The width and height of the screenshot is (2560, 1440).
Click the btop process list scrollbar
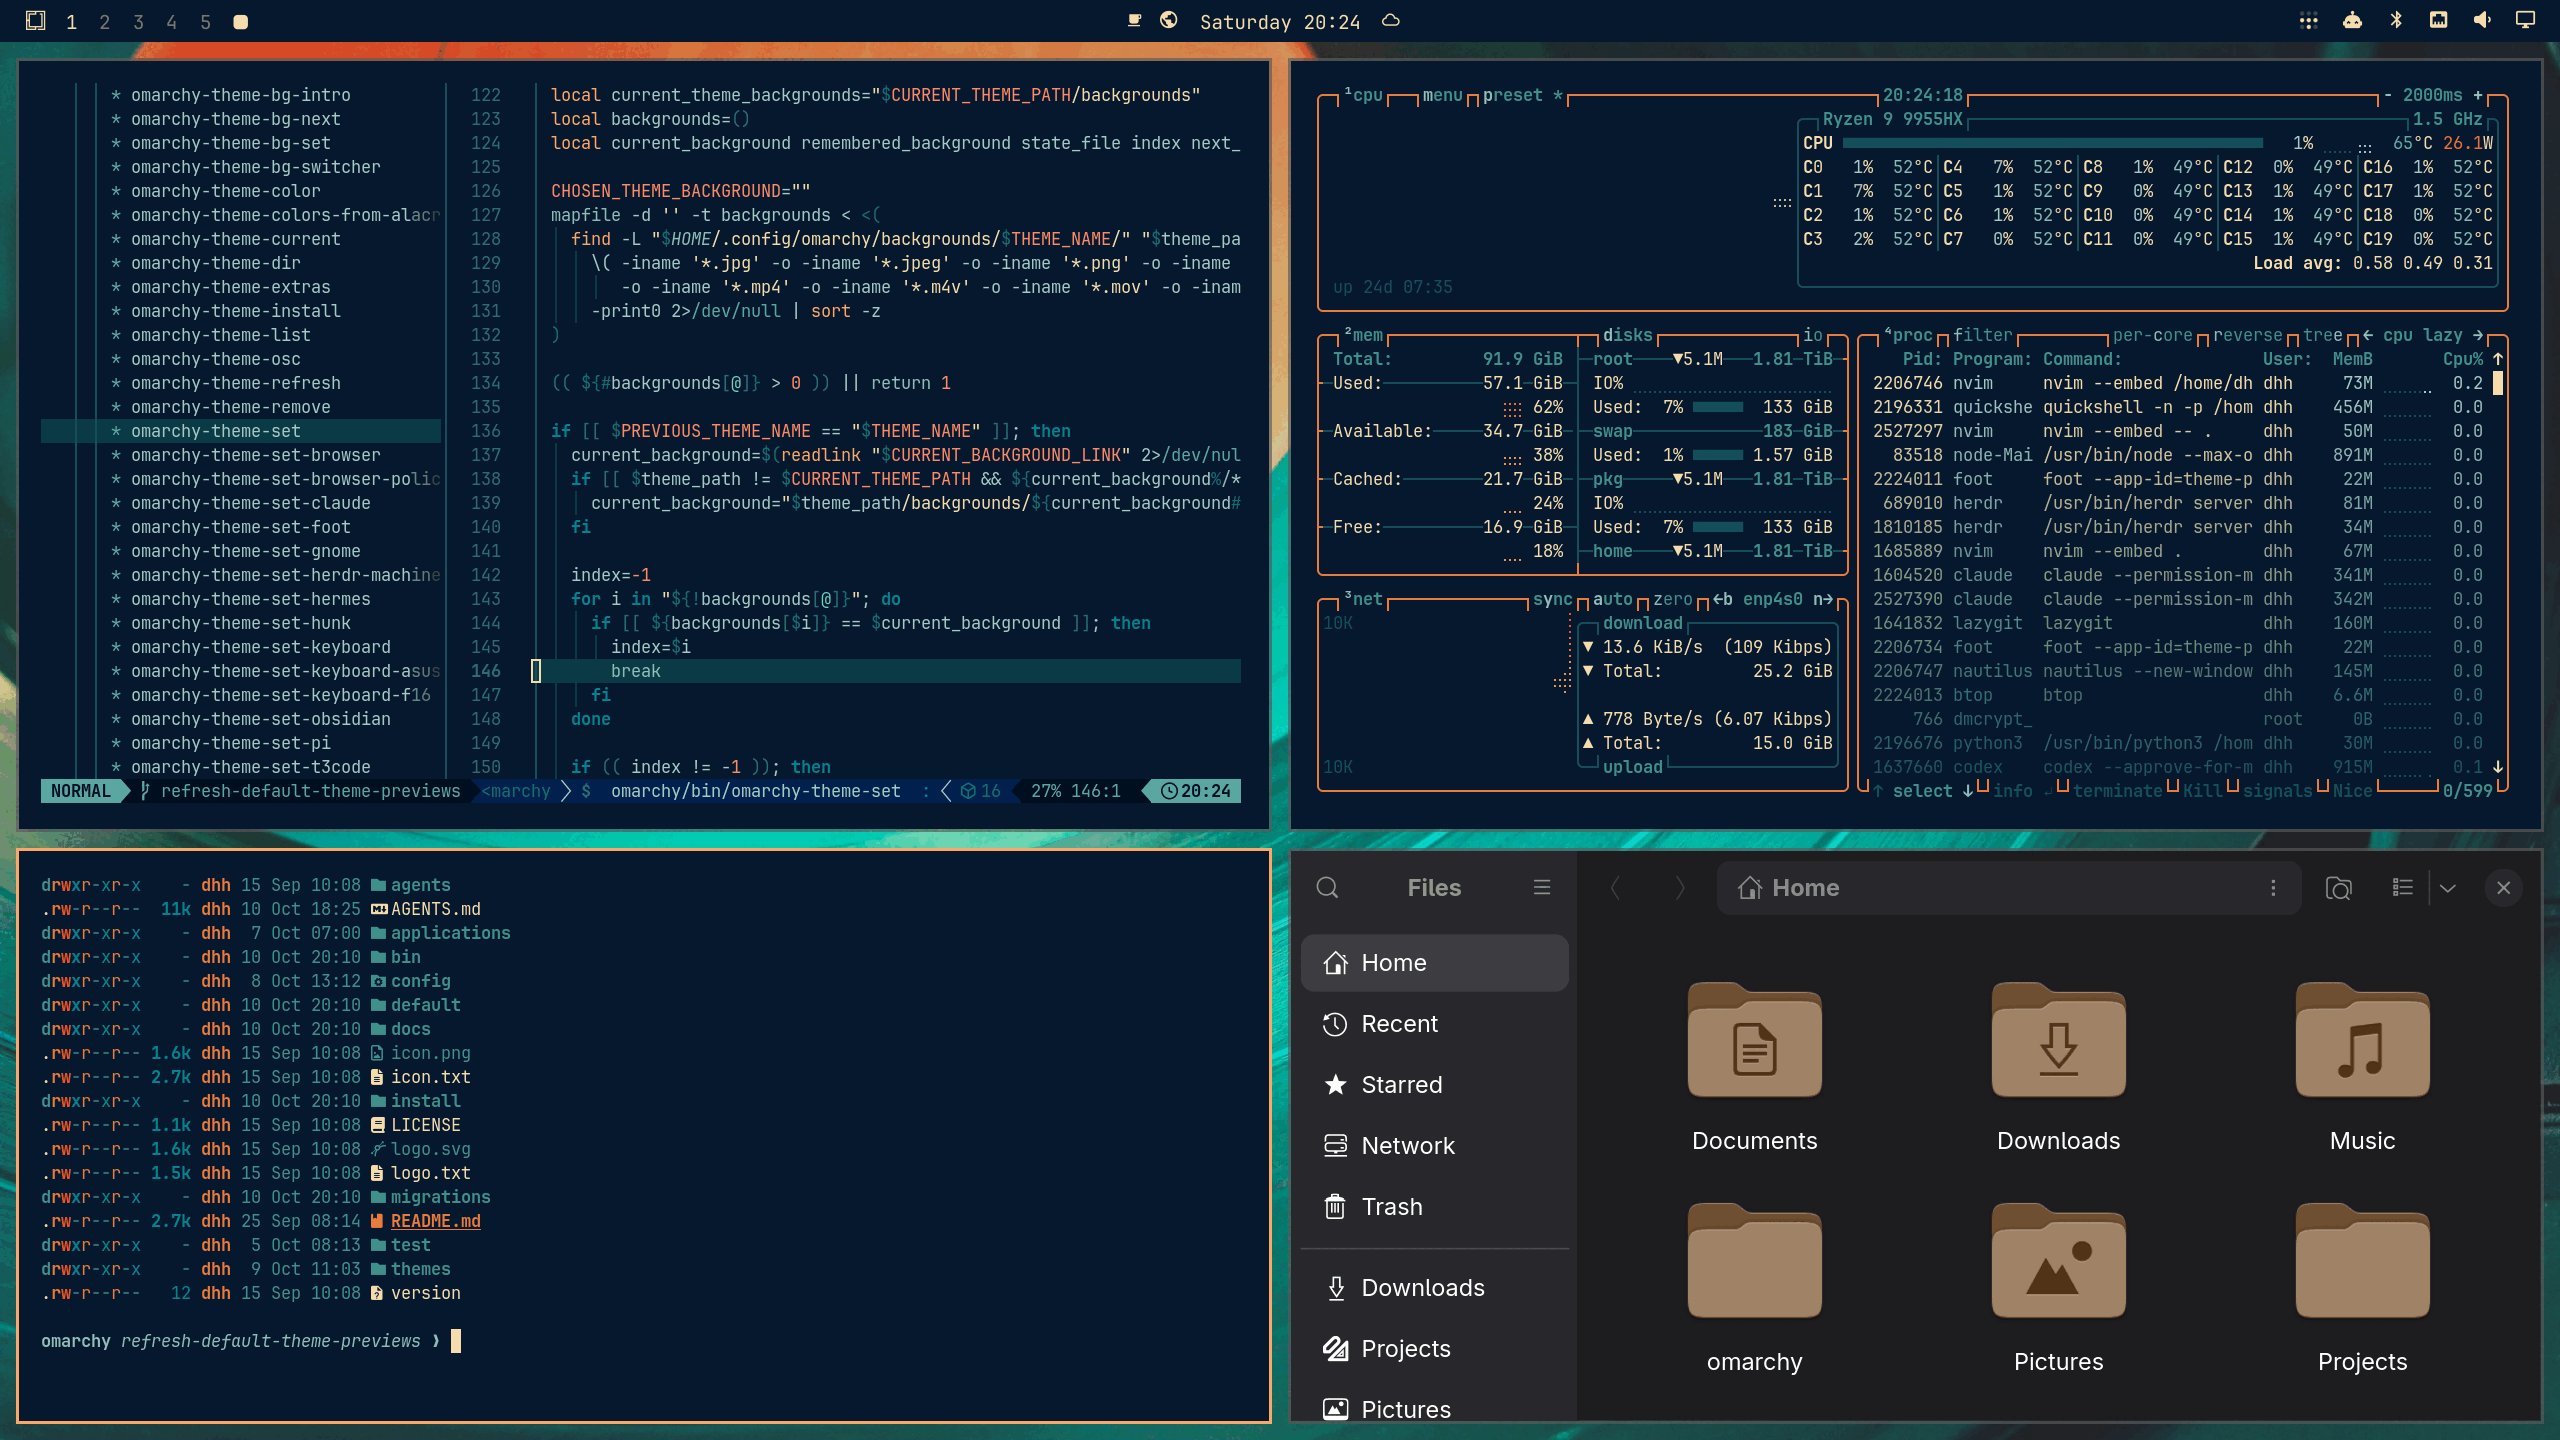[2498, 563]
